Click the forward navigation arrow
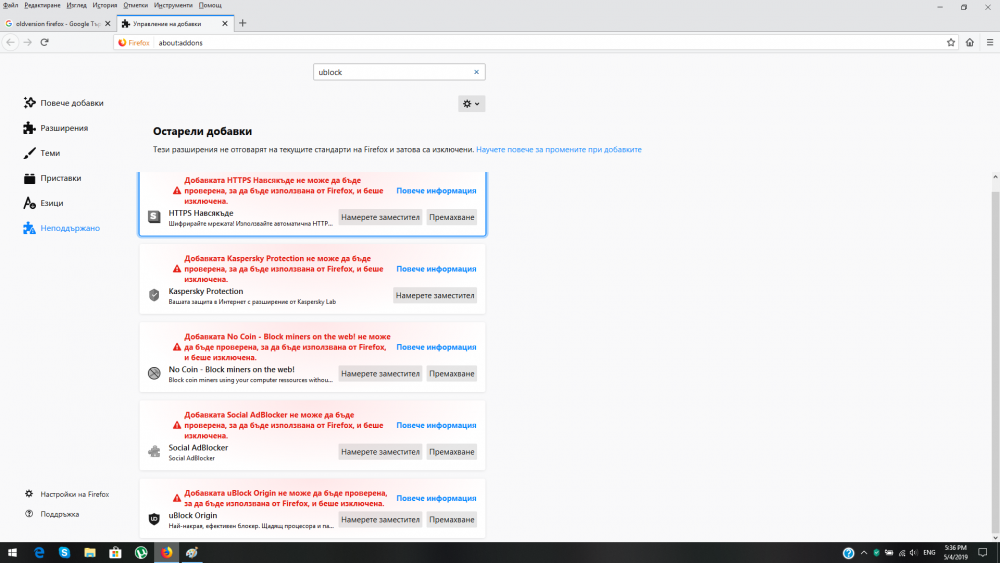The width and height of the screenshot is (1000, 563). 27,42
